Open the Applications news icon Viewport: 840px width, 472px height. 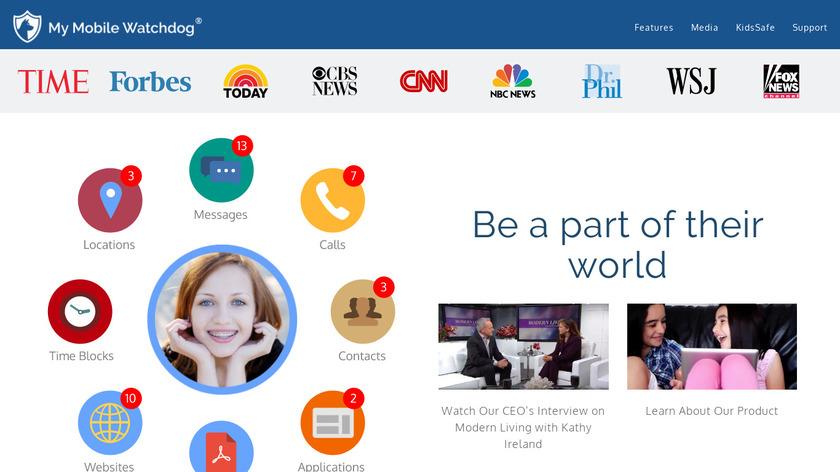point(333,423)
